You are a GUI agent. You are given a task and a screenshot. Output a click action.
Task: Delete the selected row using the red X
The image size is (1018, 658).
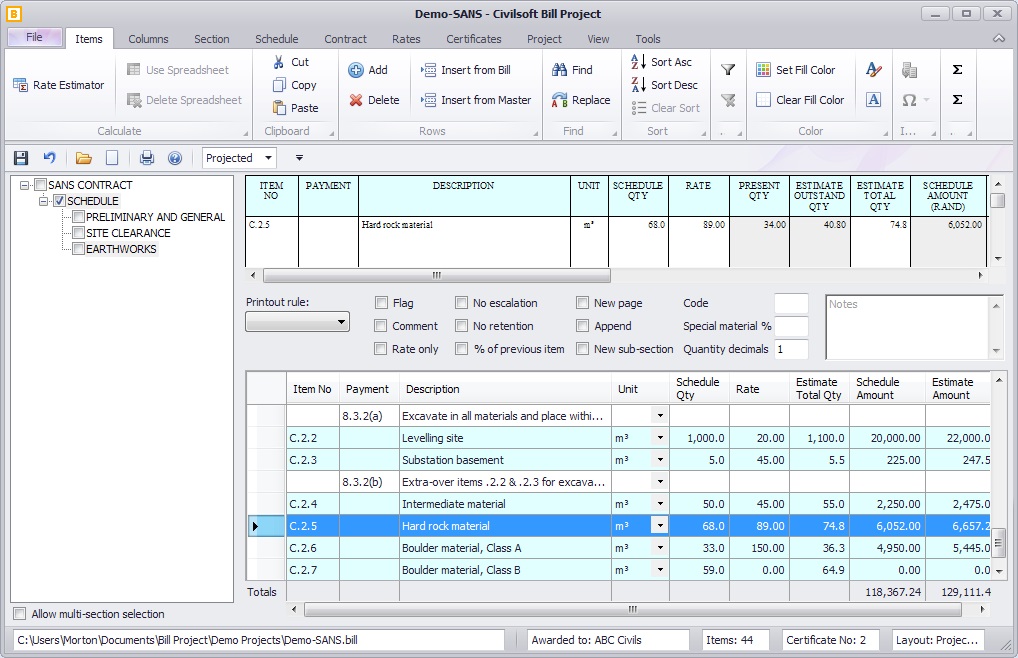(x=374, y=100)
